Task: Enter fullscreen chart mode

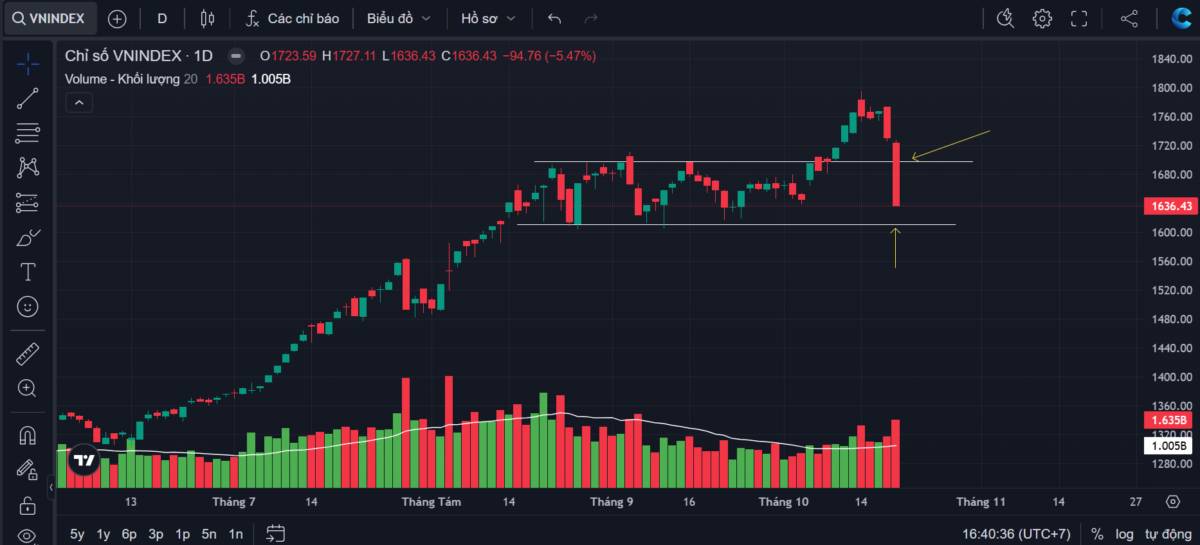Action: coord(1079,18)
